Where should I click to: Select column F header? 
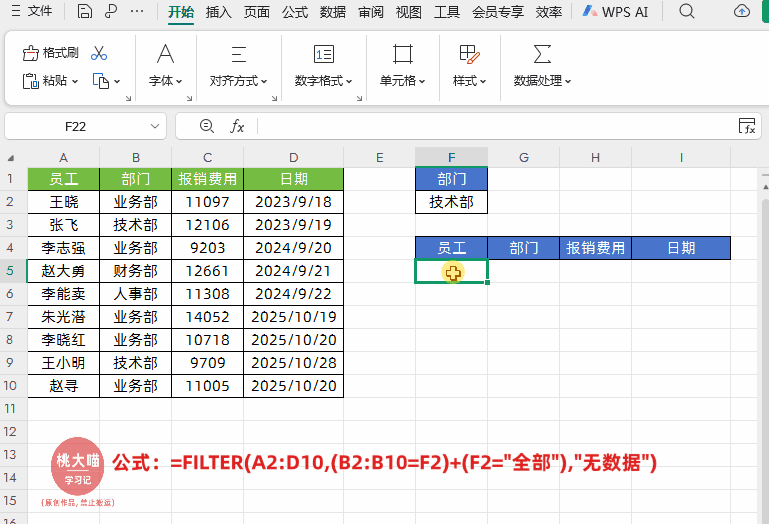tap(451, 157)
